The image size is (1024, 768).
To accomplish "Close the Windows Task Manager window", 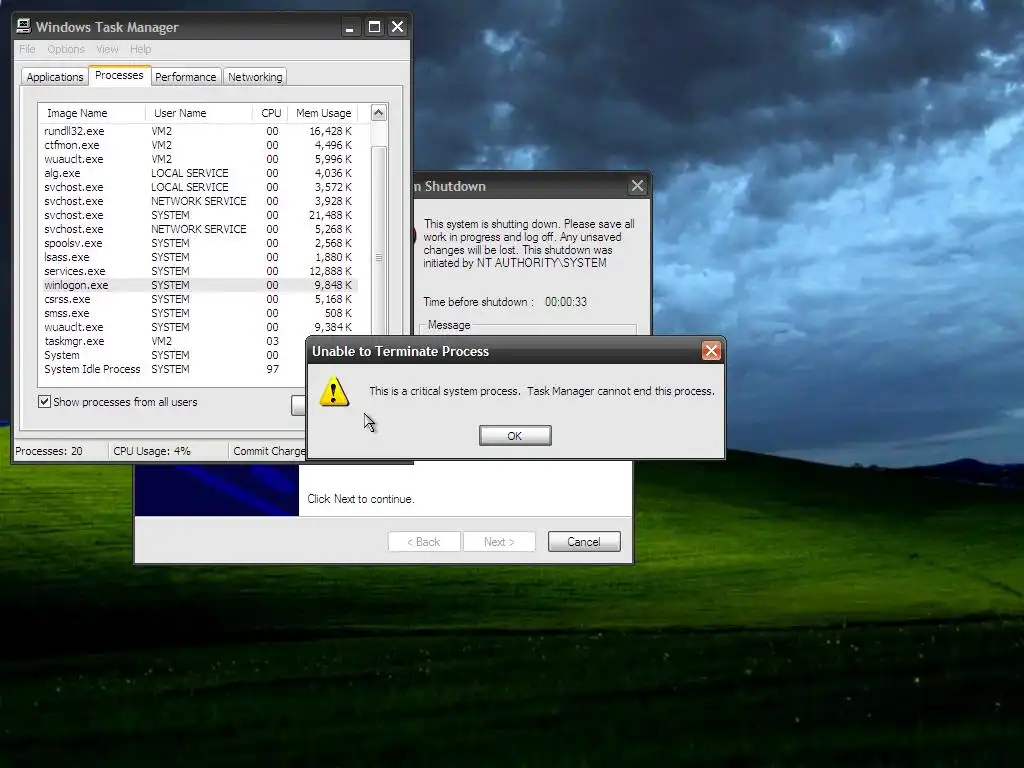I will tap(397, 27).
